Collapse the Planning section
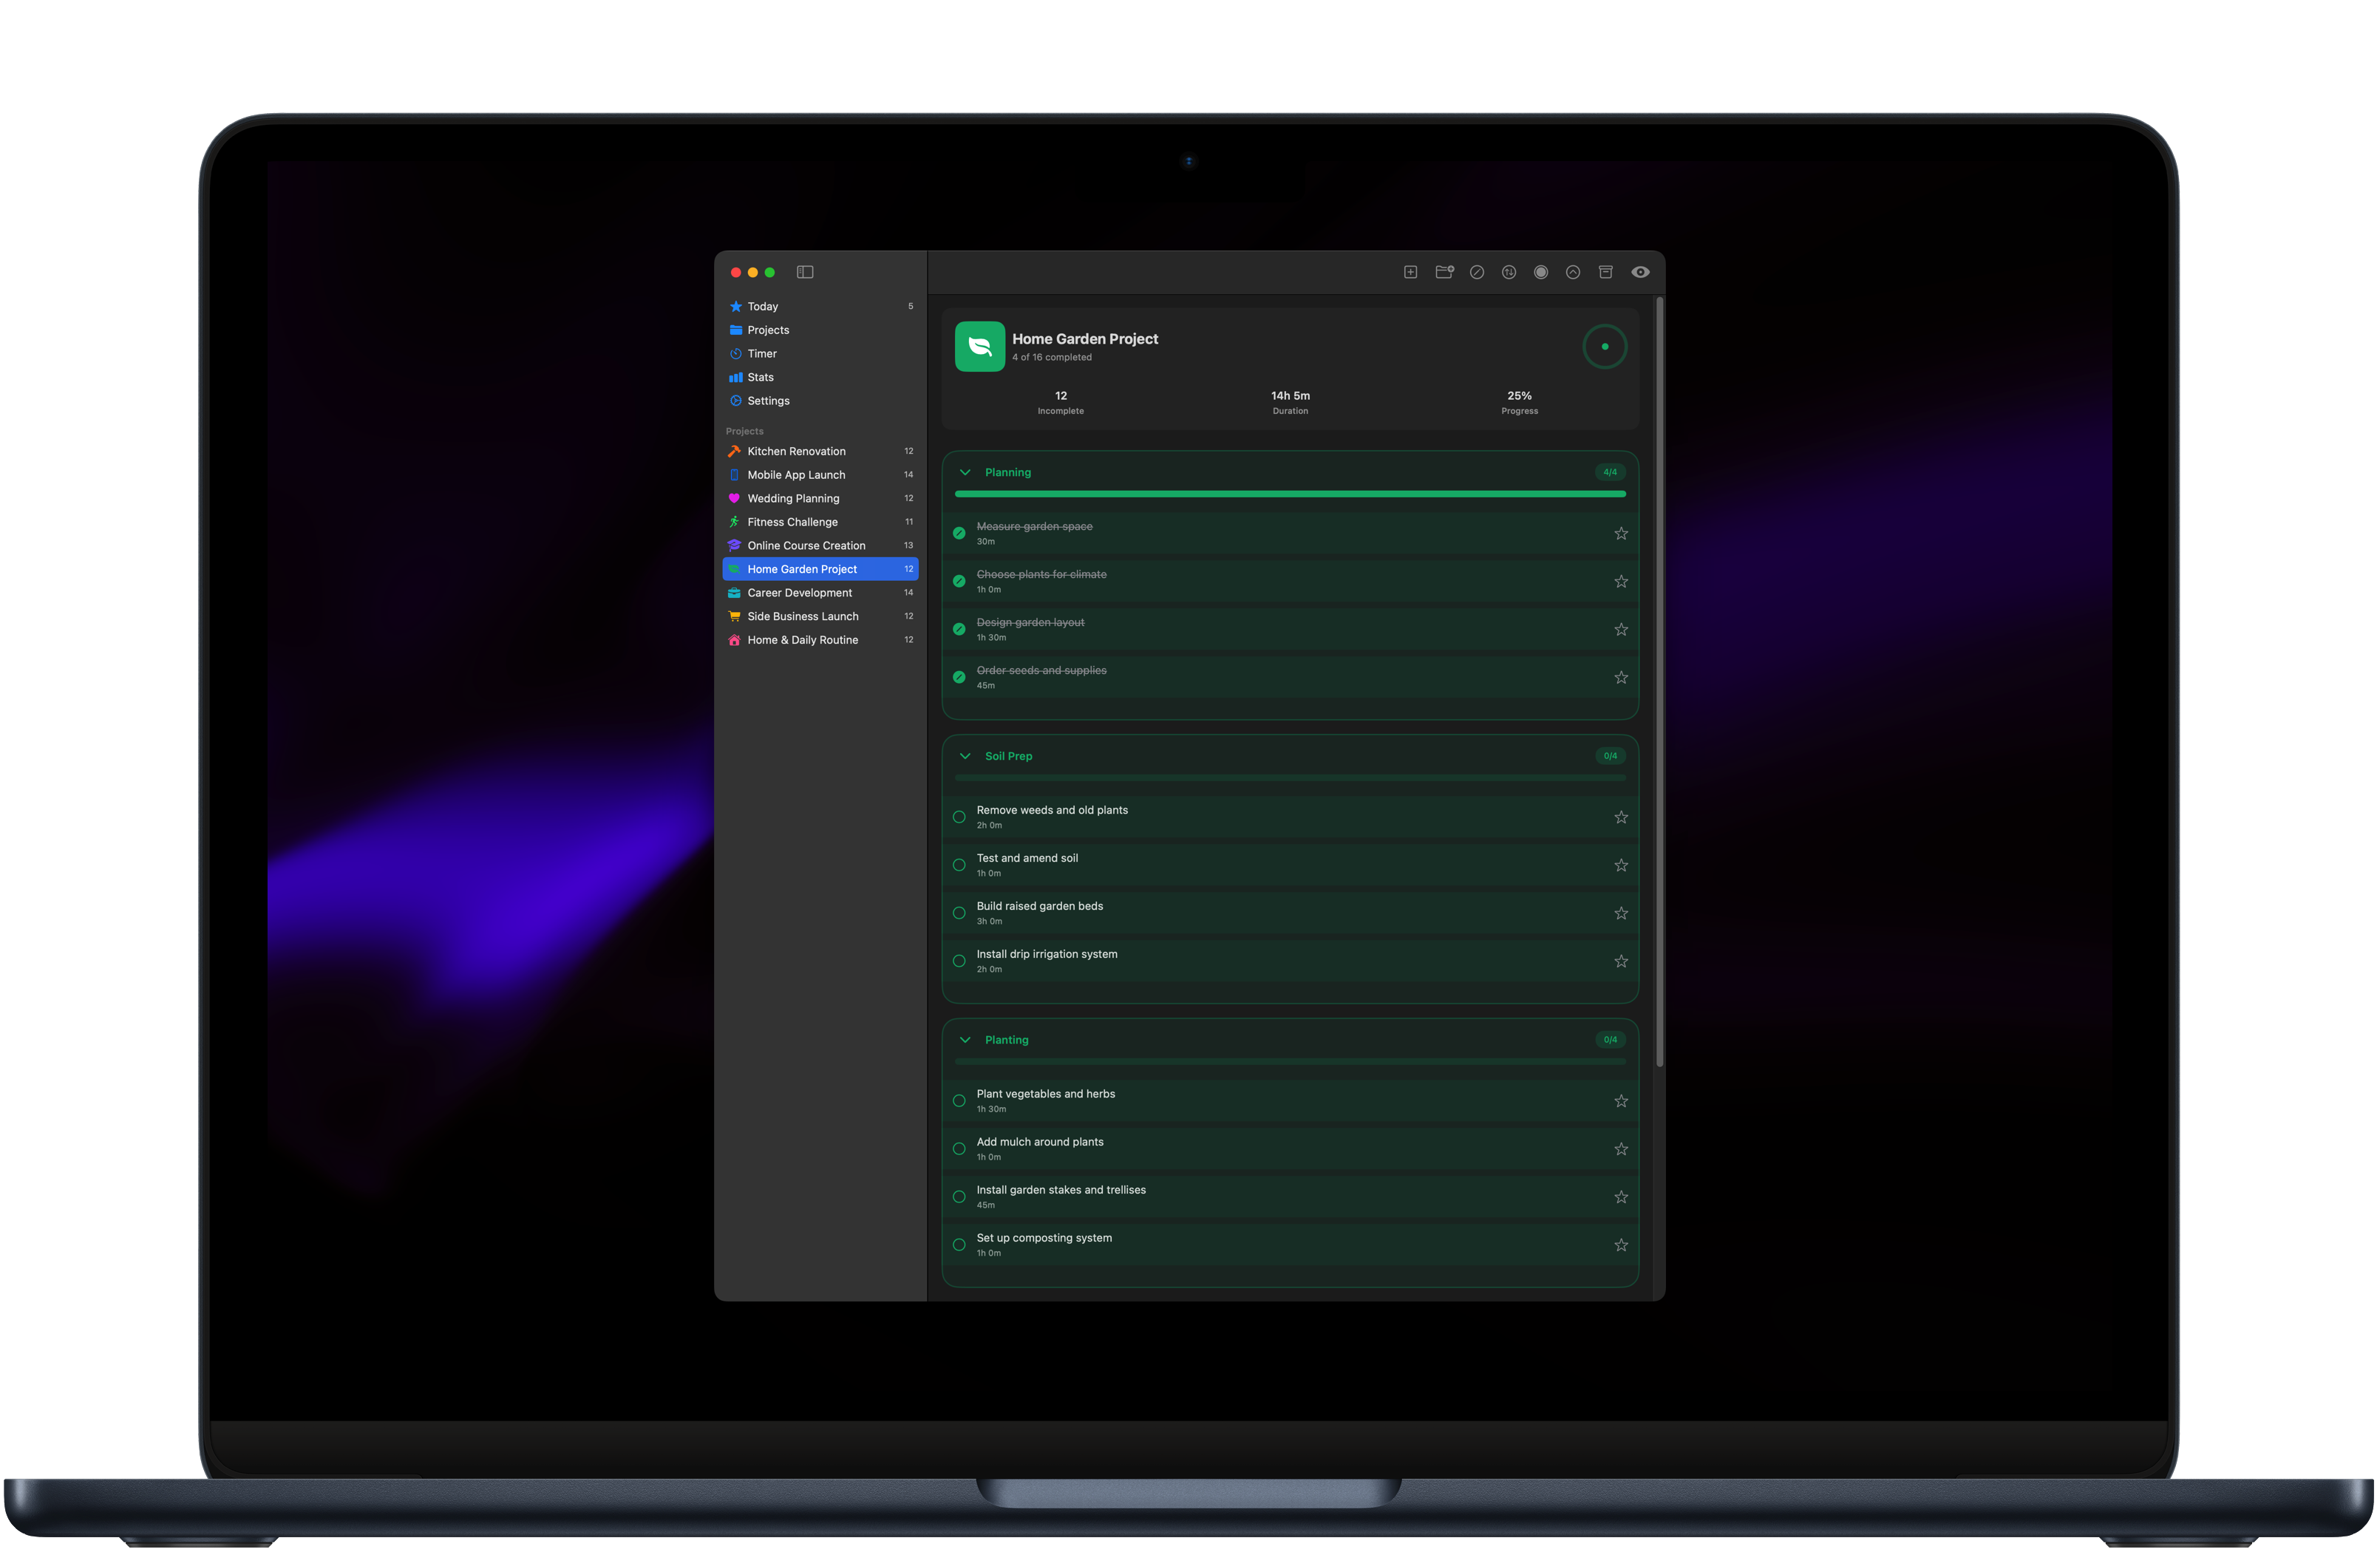The image size is (2380, 1552). 965,472
